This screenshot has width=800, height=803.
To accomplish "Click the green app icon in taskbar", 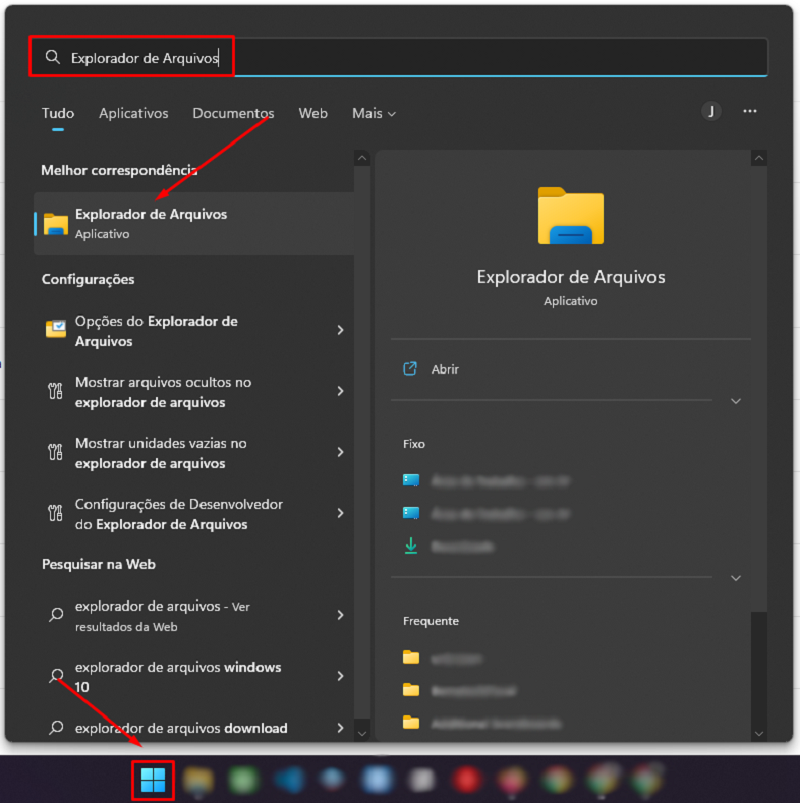I will (x=243, y=780).
